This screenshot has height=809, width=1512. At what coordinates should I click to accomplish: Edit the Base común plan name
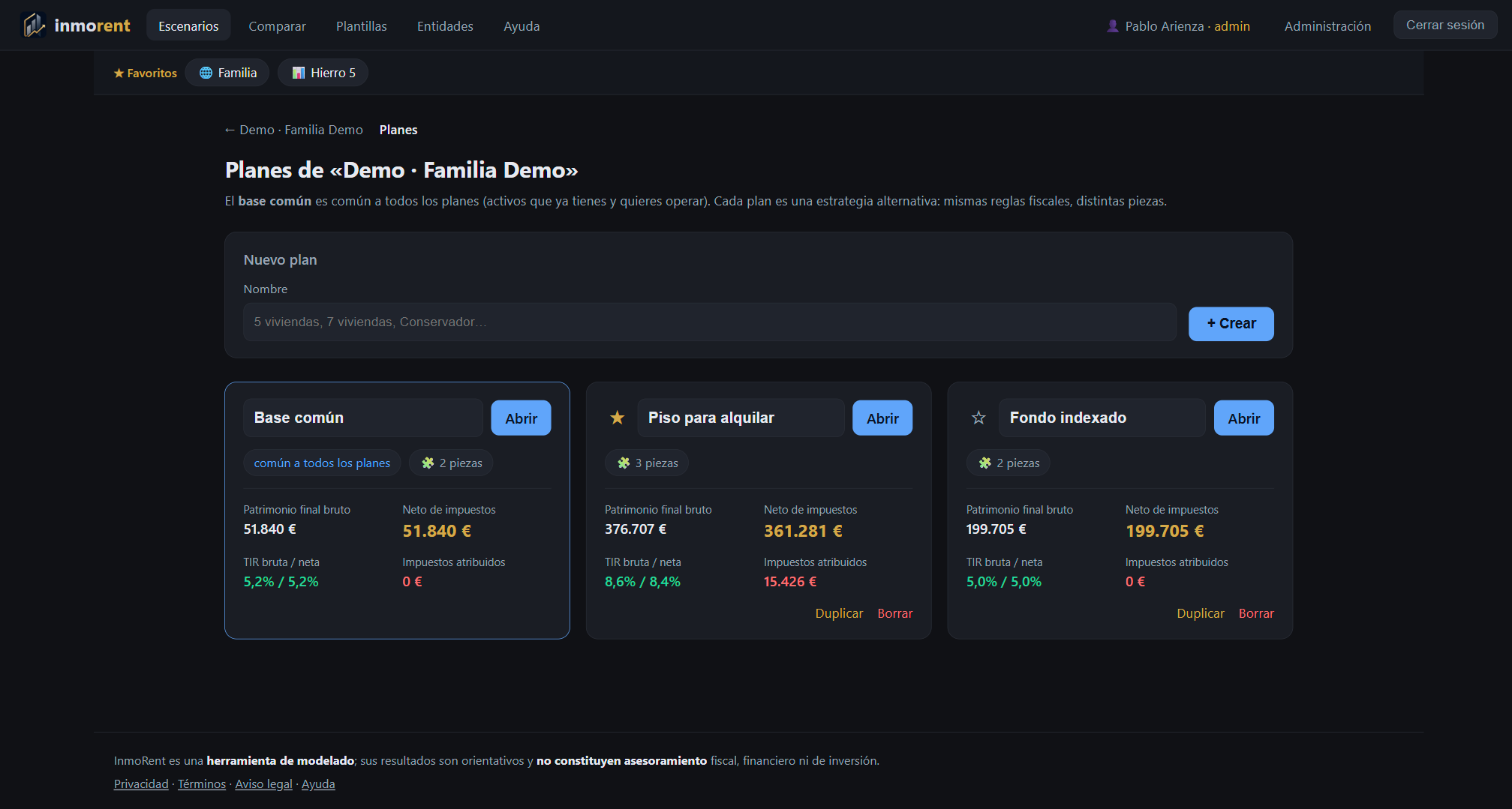[363, 418]
